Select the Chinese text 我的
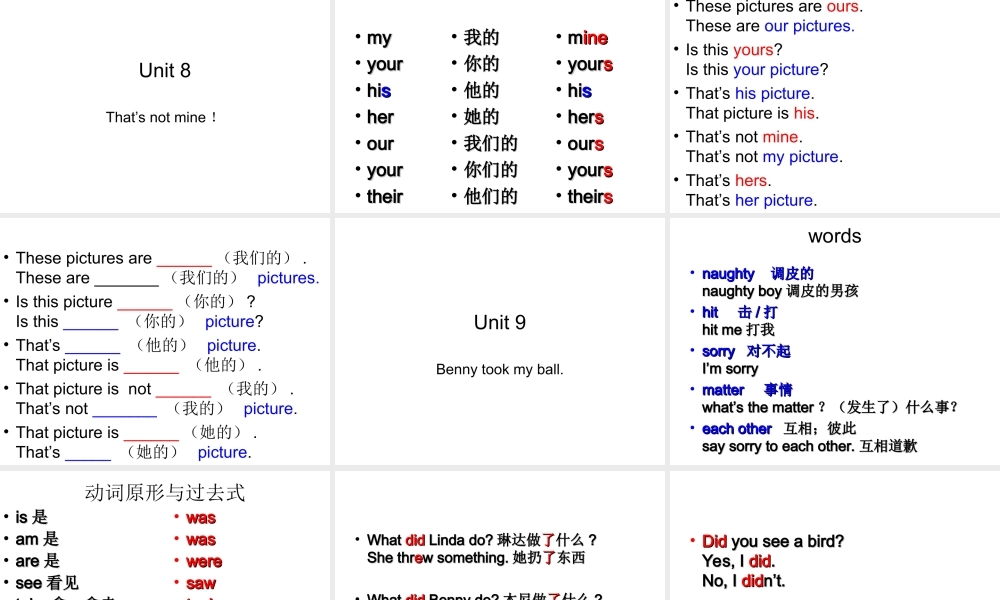The width and height of the screenshot is (1000, 600). [482, 38]
